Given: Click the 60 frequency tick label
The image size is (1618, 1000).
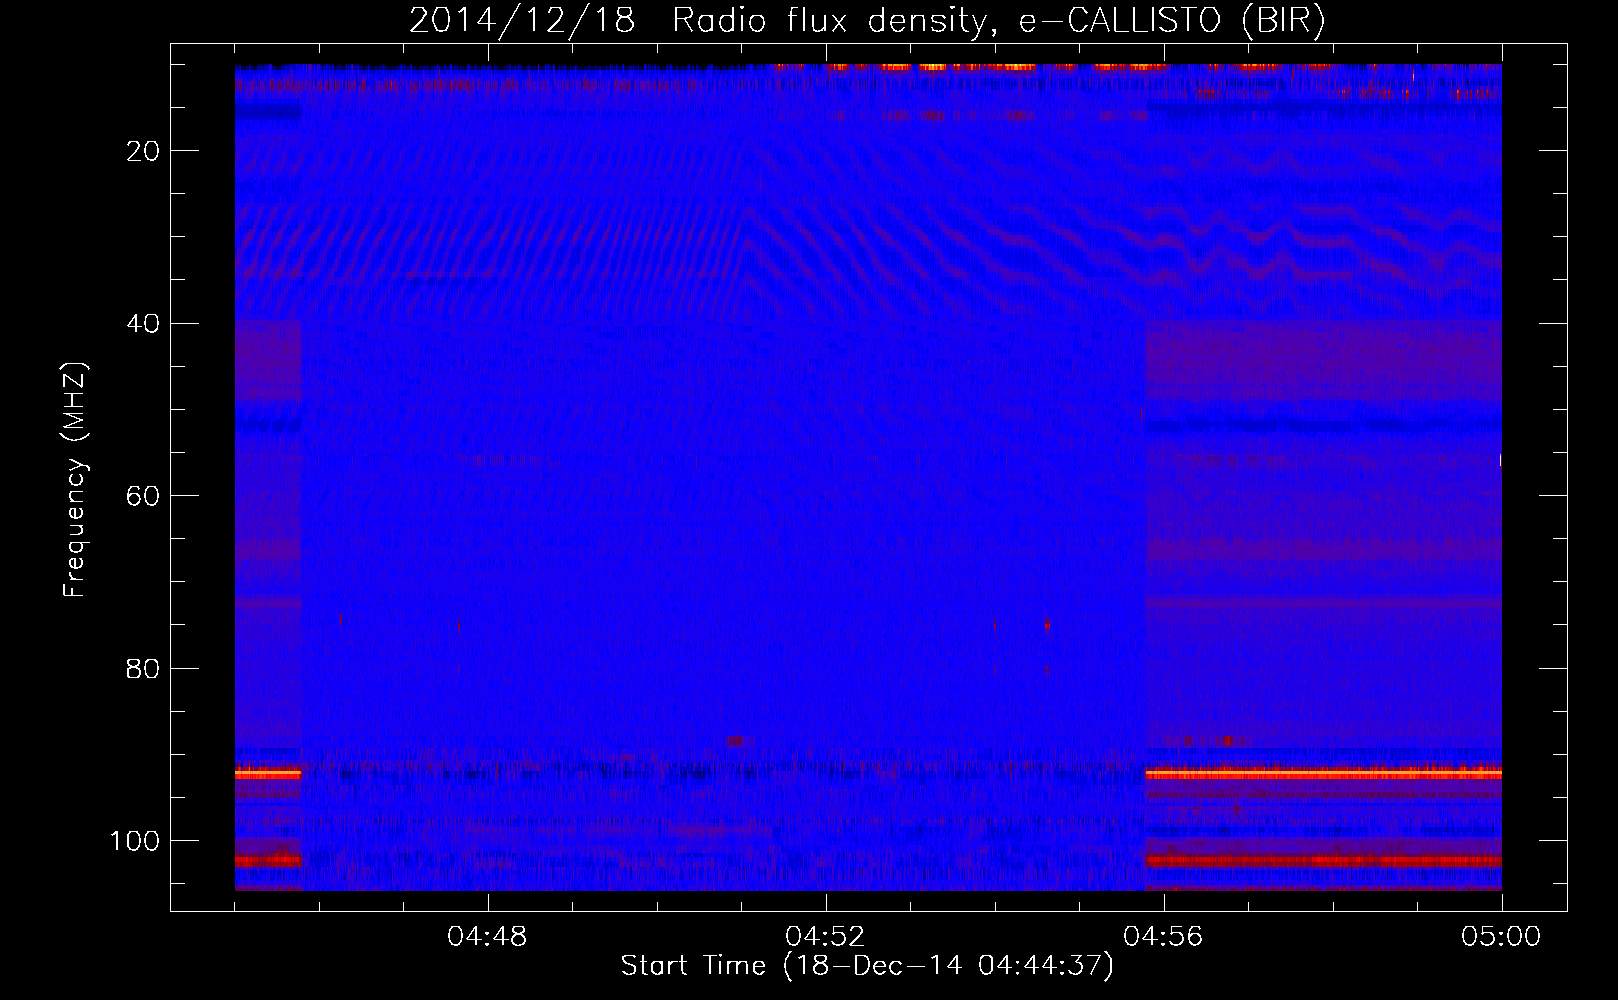Looking at the screenshot, I should tap(144, 496).
